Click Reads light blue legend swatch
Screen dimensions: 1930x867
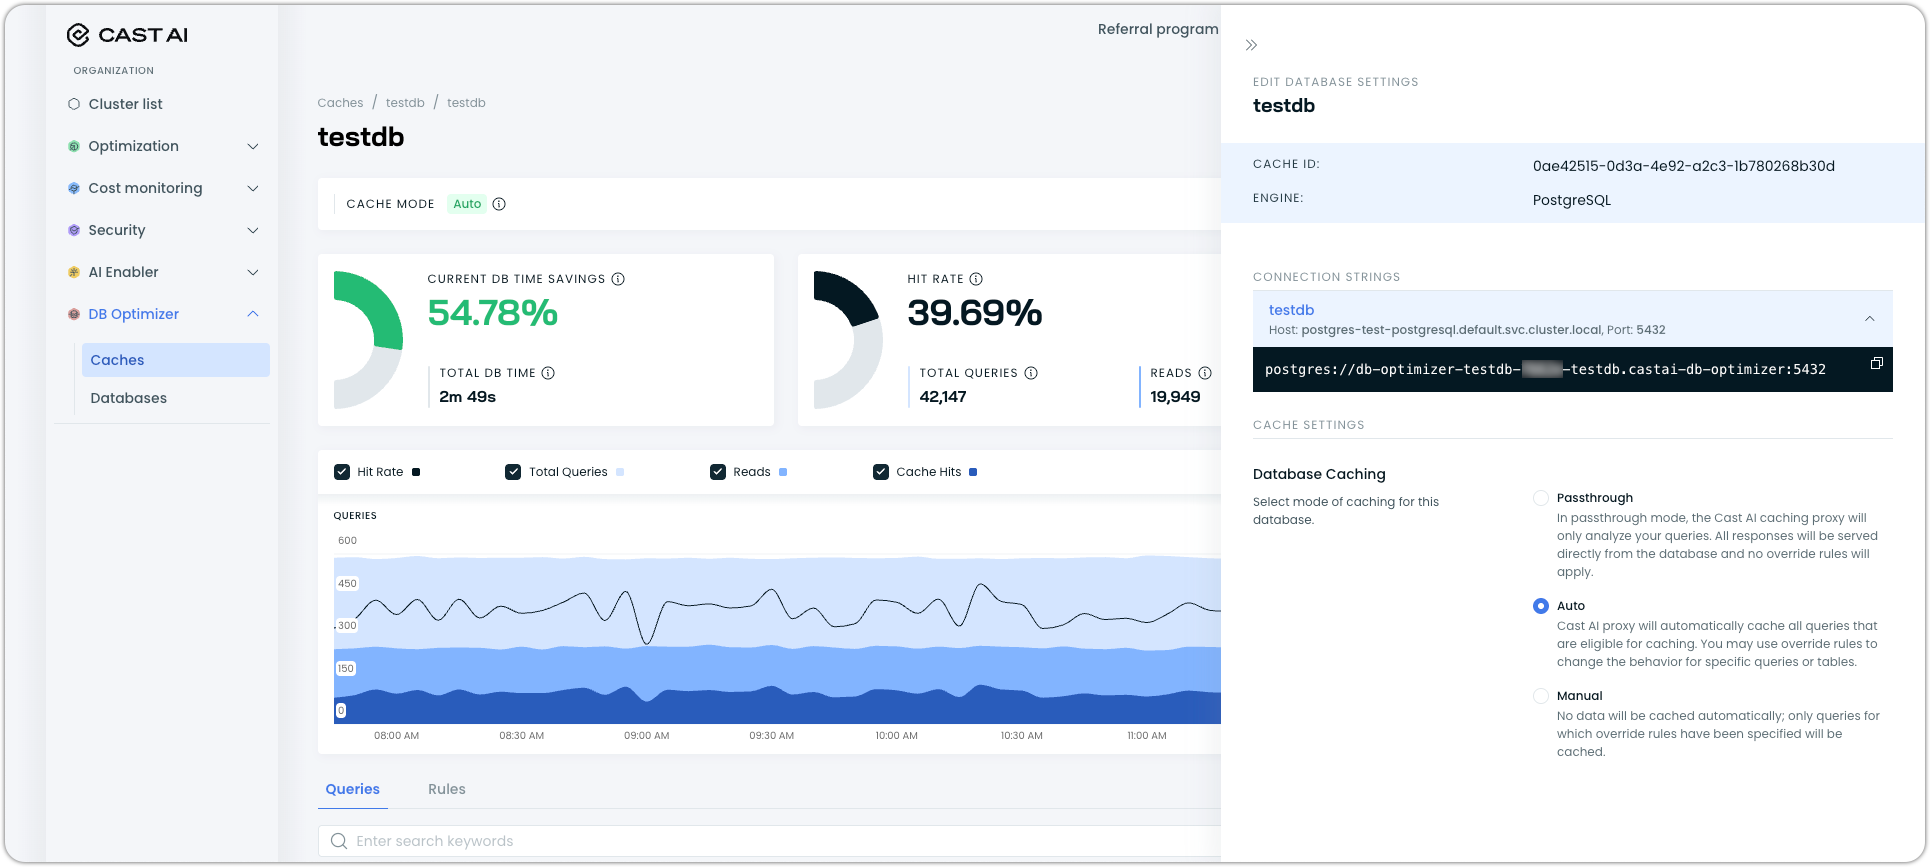coord(783,472)
